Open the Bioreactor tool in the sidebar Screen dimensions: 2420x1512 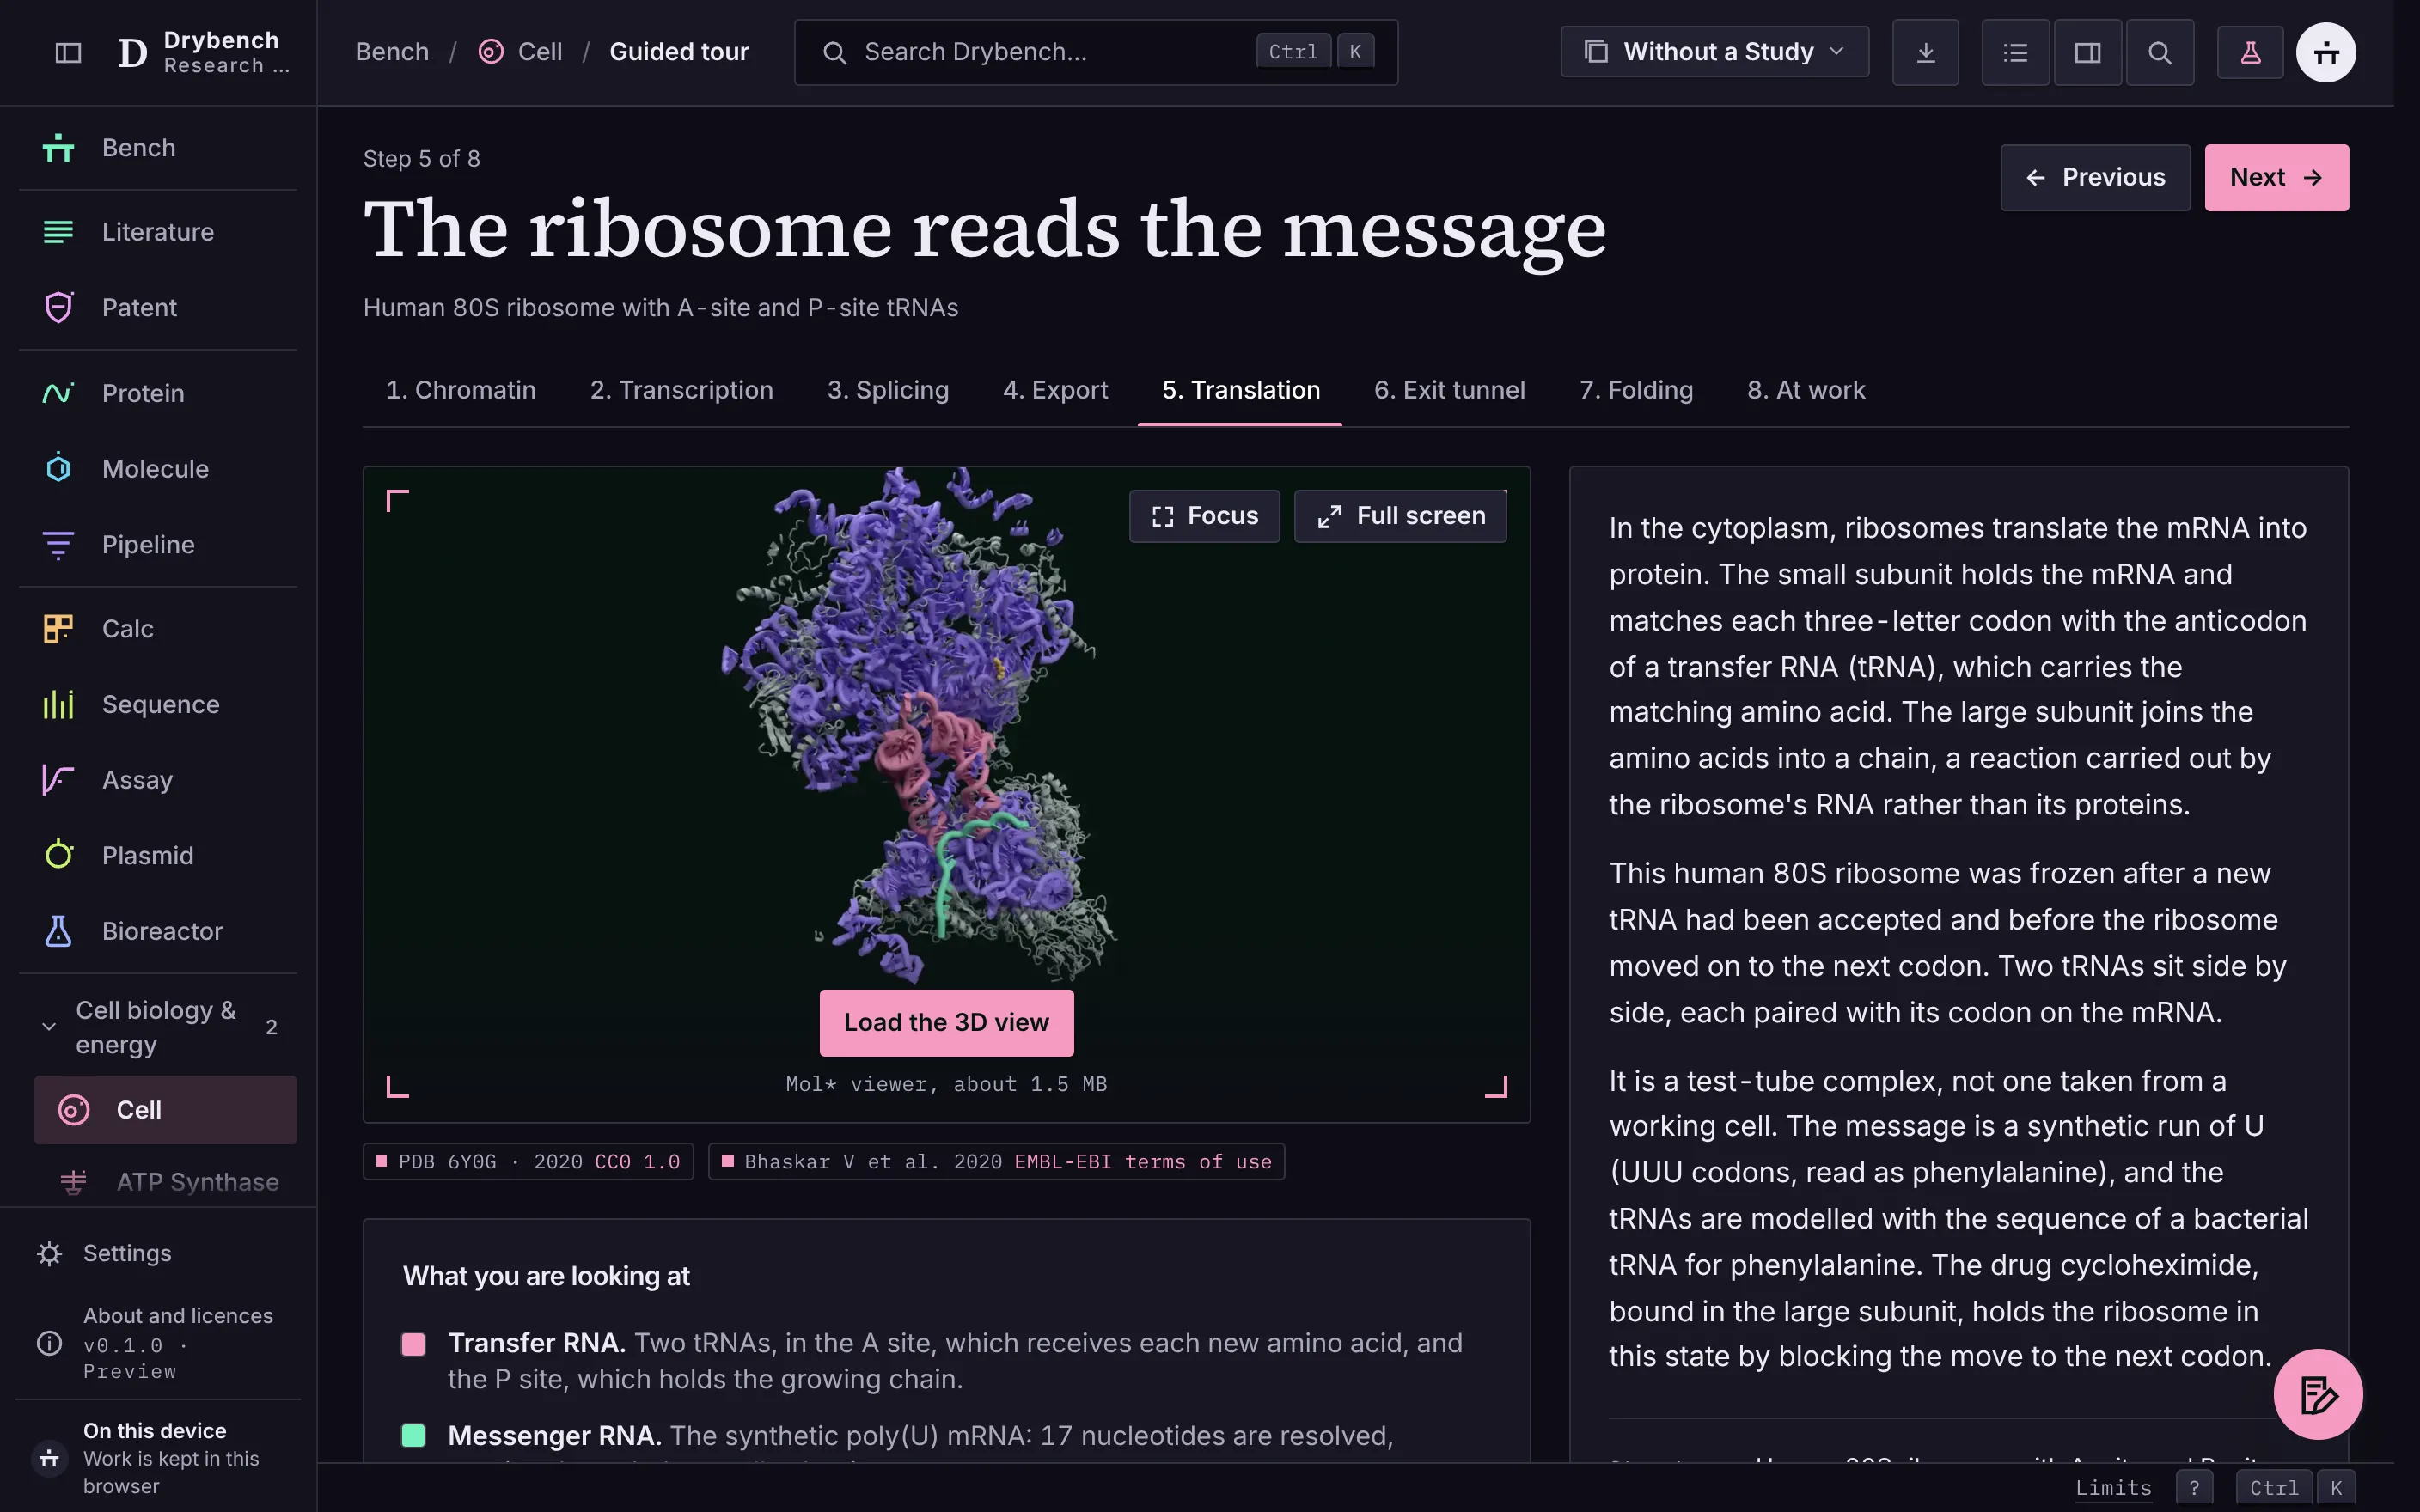coord(158,931)
